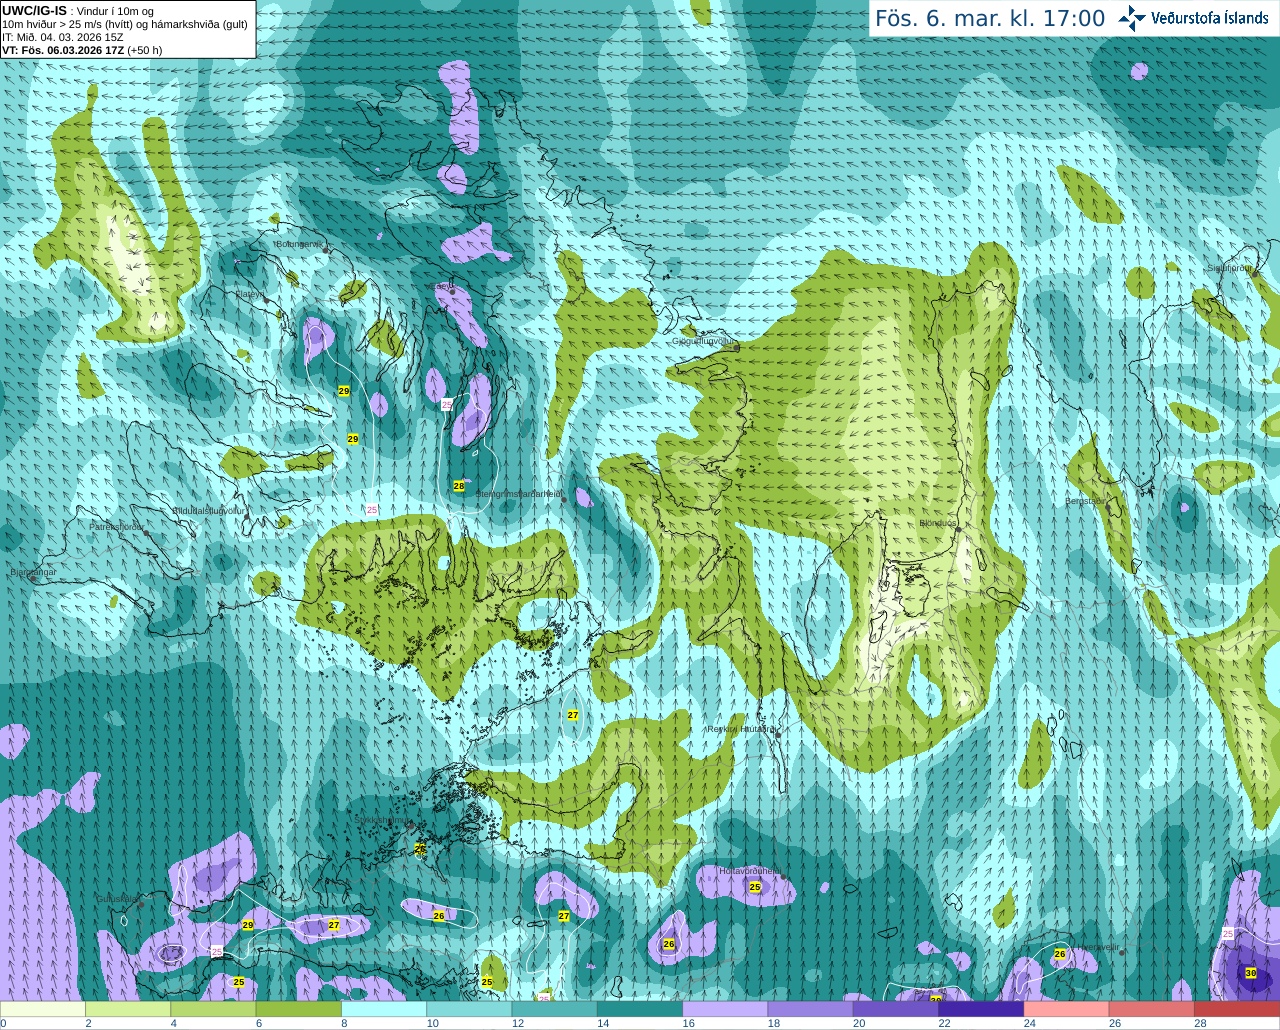This screenshot has height=1030, width=1280.
Task: Pick the light green 2–4 legend swatch
Action: (x=128, y=1008)
